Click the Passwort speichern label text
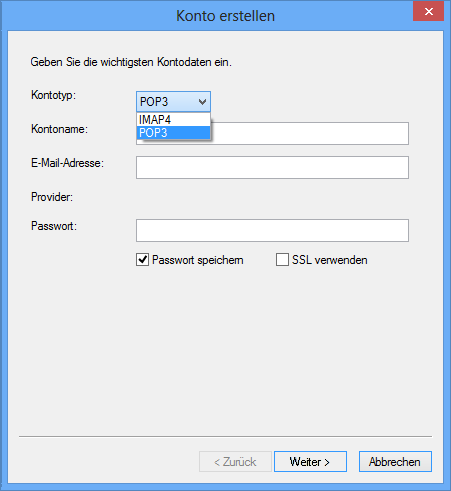 (x=198, y=260)
